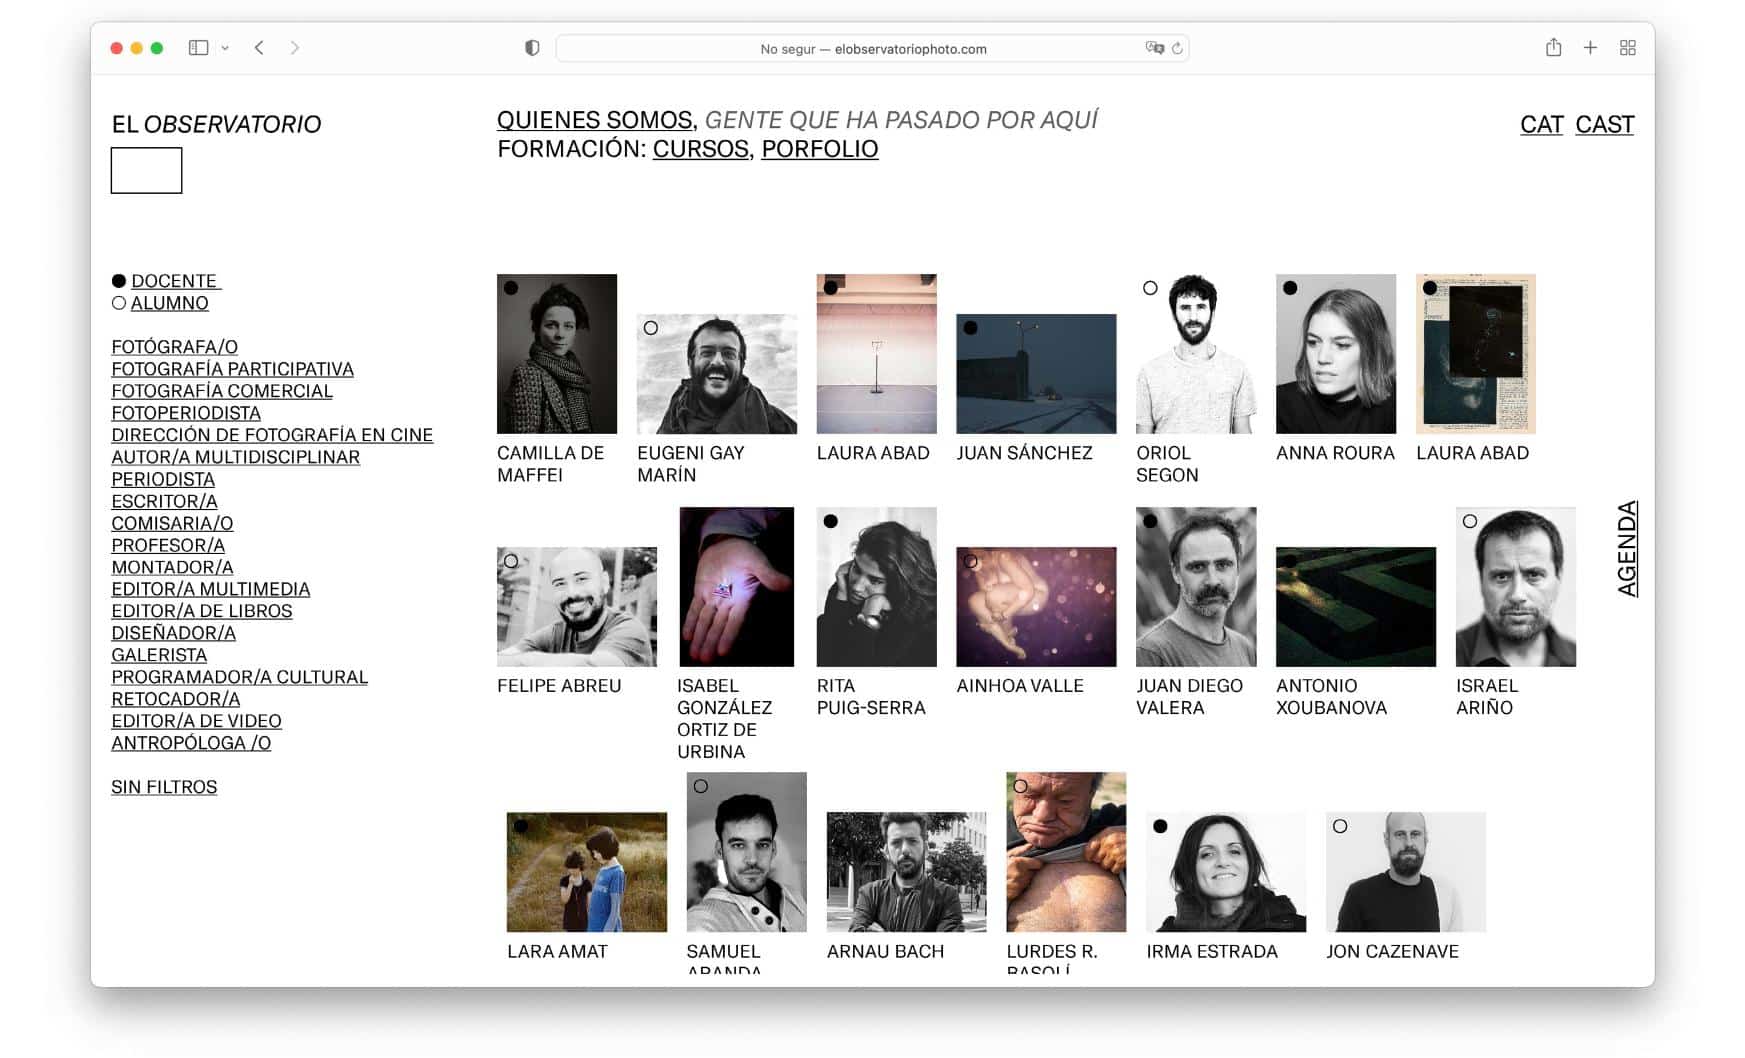The width and height of the screenshot is (1745, 1058).
Task: Open the QUIENES SOMOS menu item
Action: click(x=595, y=120)
